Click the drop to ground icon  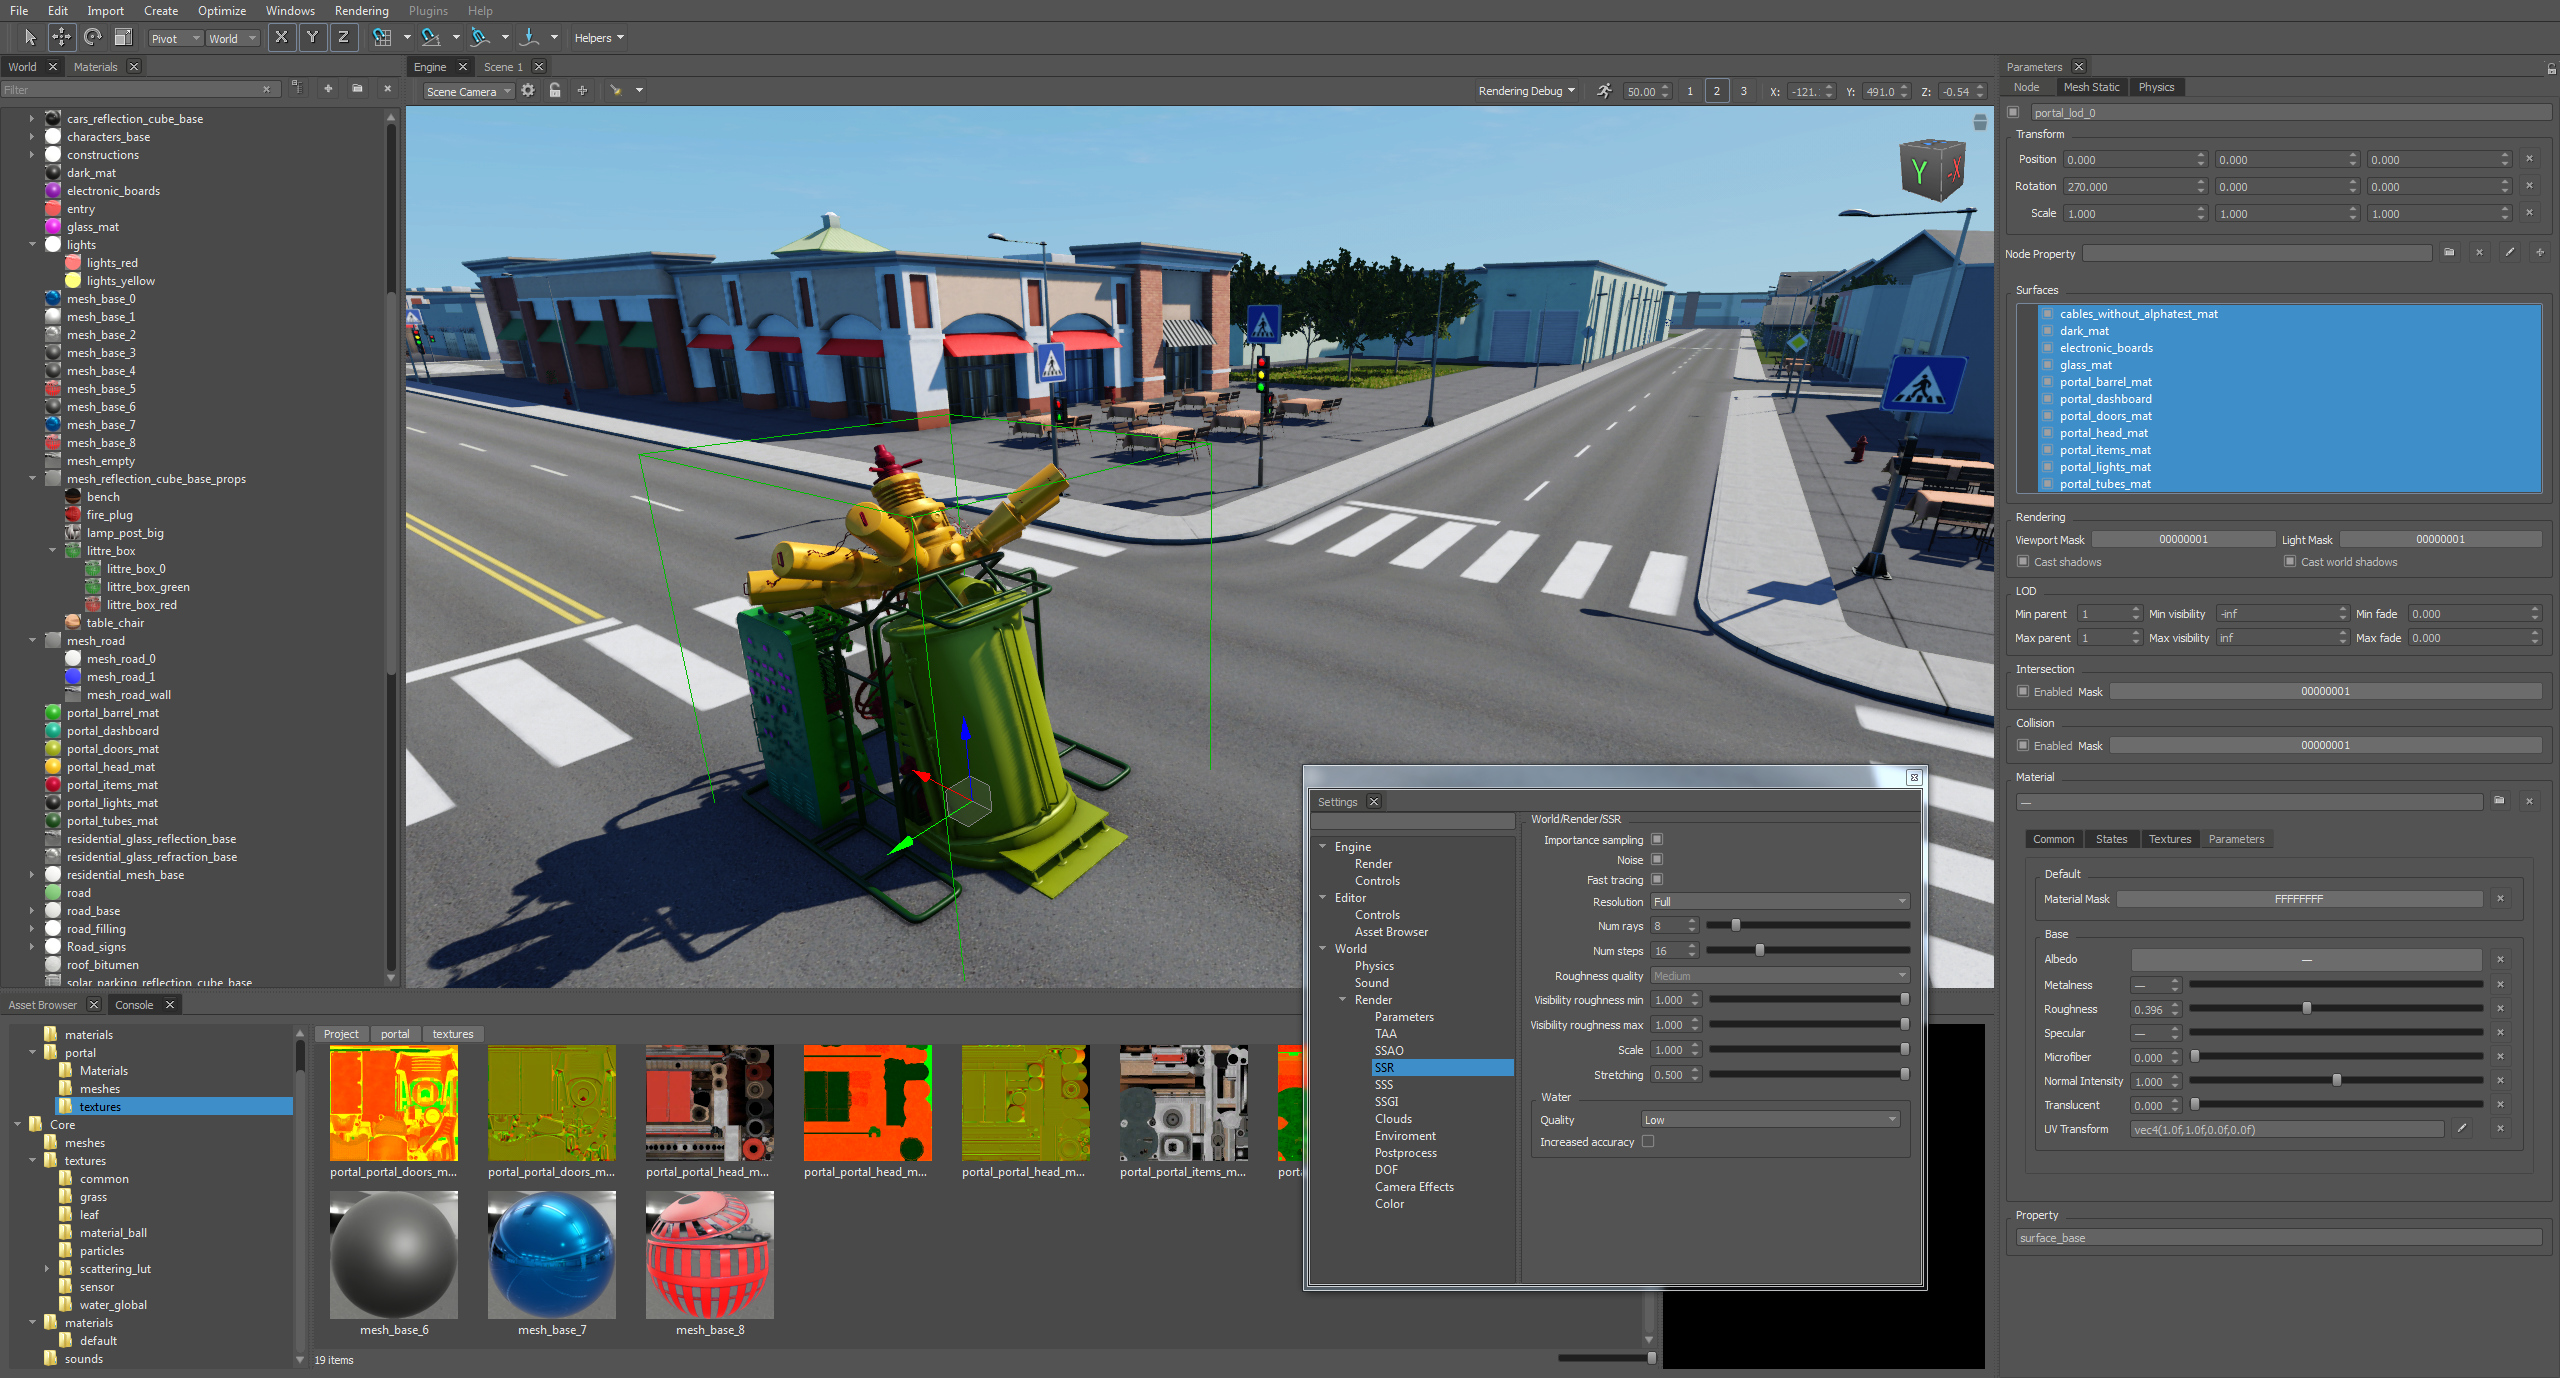[x=529, y=37]
